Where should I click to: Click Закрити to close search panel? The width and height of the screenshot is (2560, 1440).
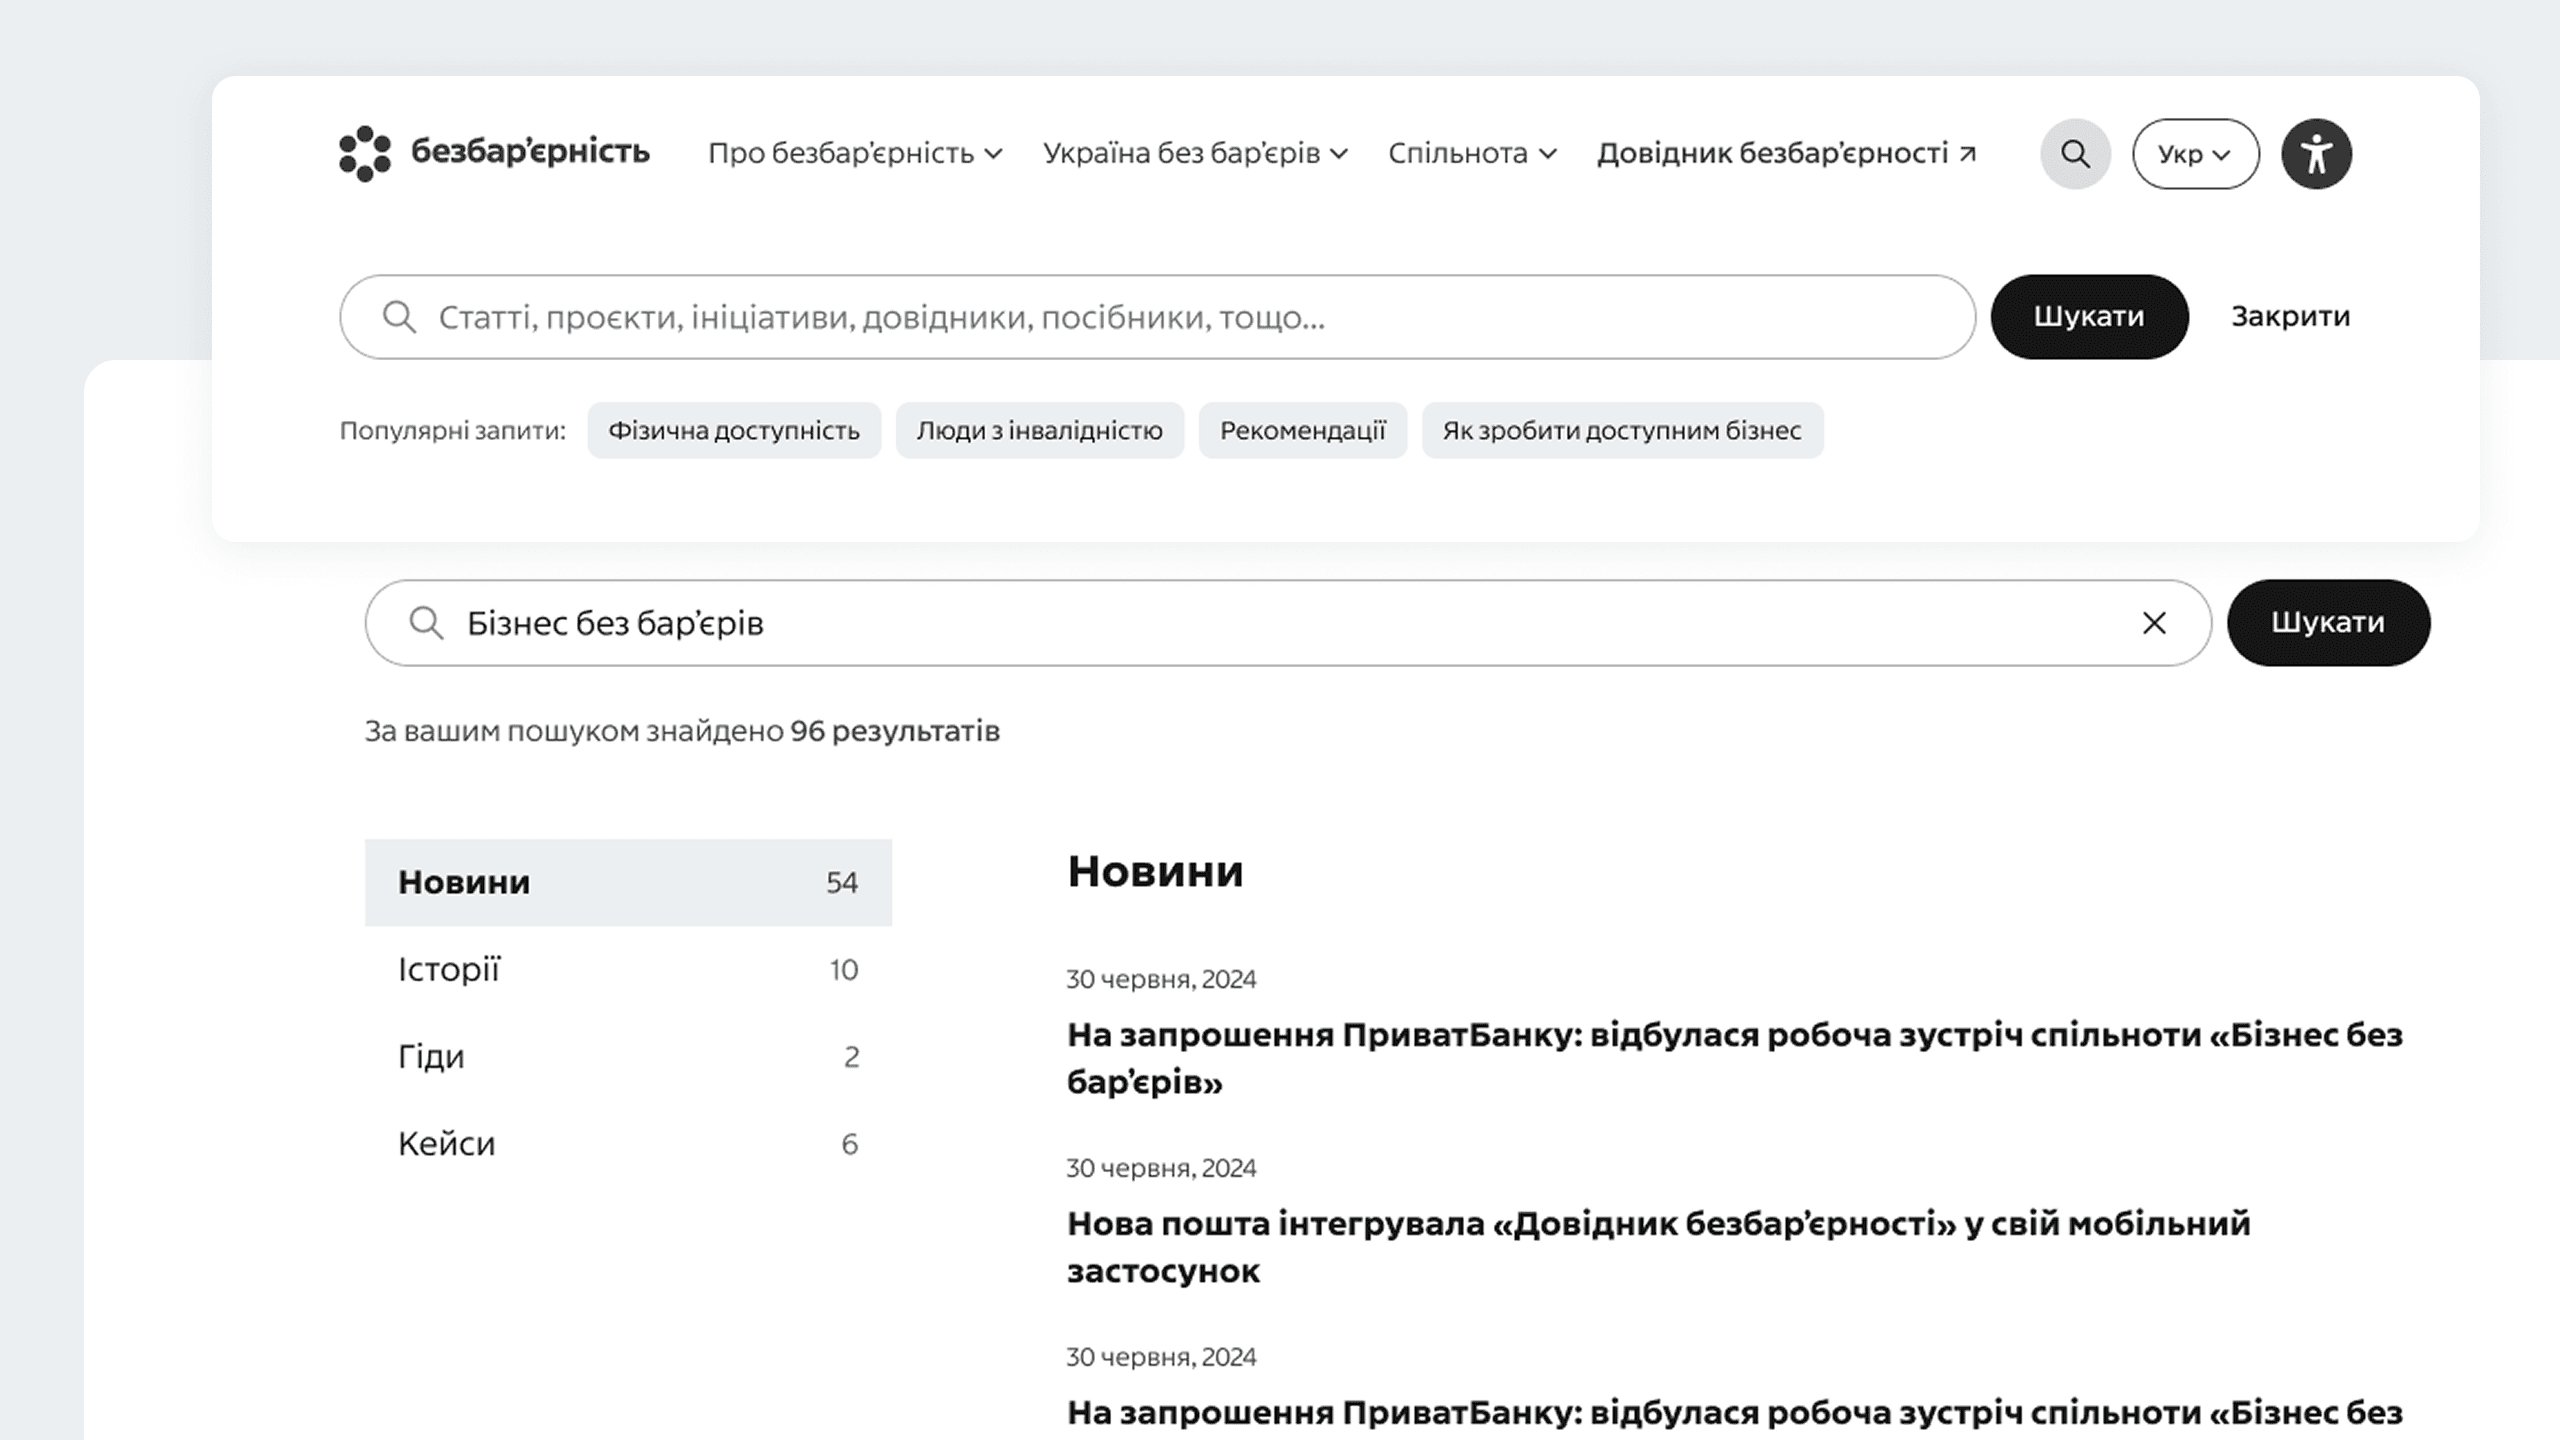coord(2290,316)
